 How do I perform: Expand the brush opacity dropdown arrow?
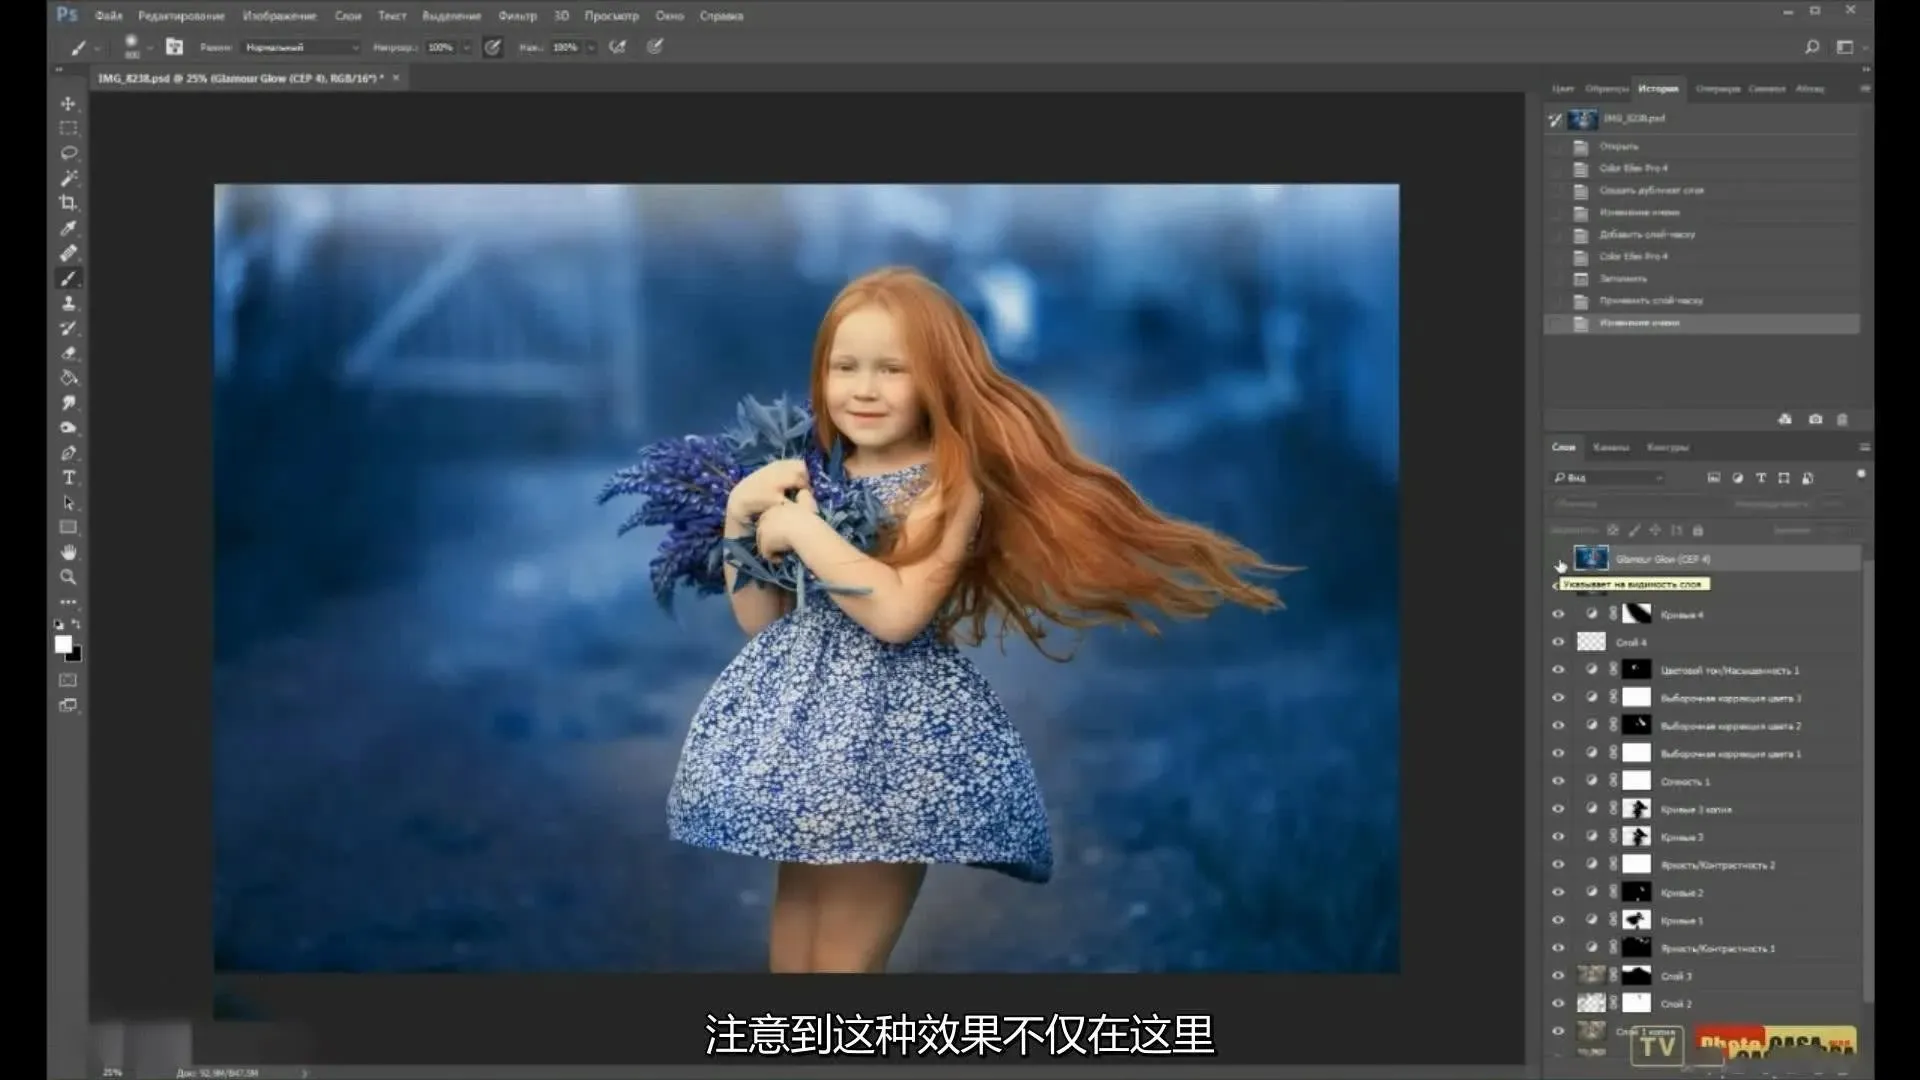pyautogui.click(x=466, y=47)
